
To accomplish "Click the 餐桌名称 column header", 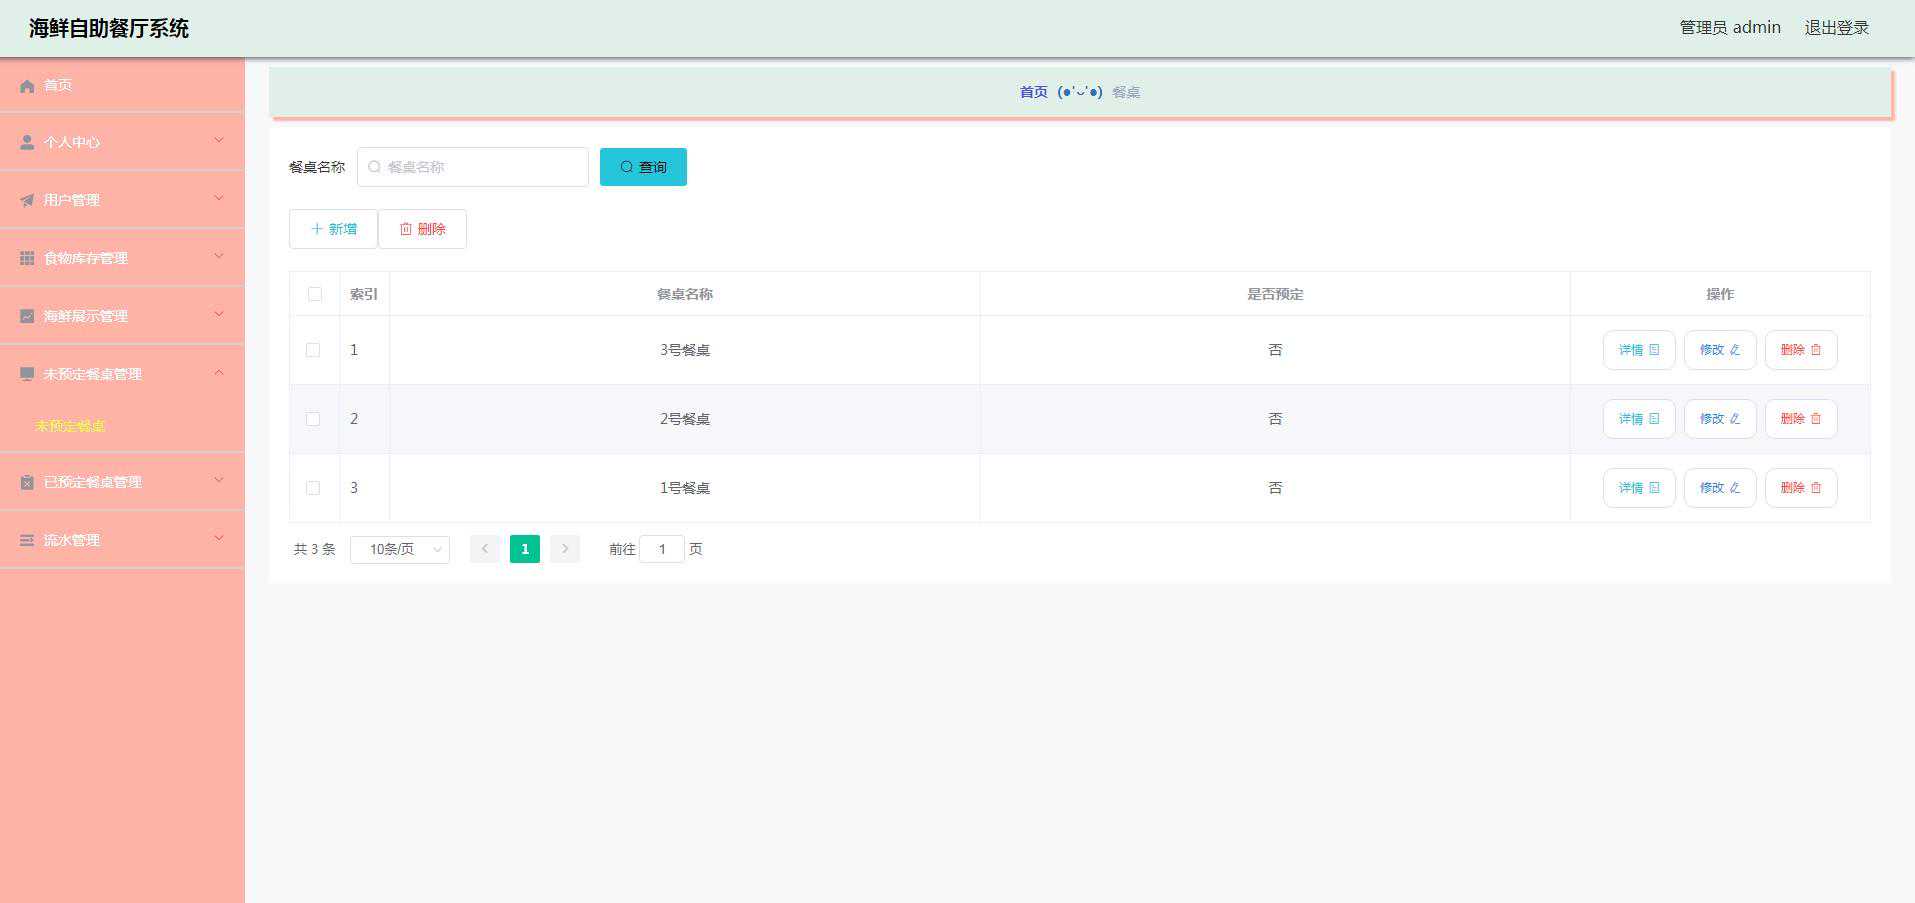I will [x=685, y=294].
